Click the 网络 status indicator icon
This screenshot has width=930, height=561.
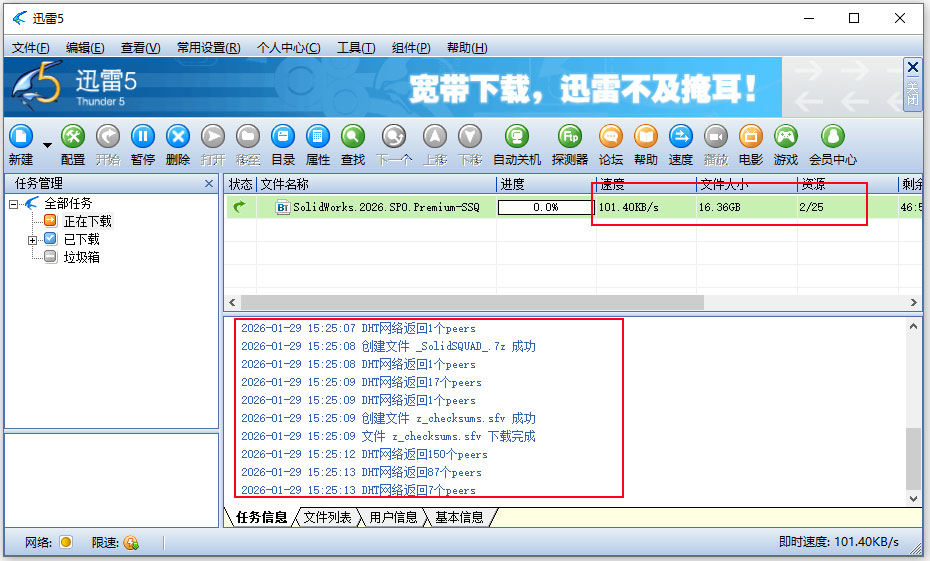pyautogui.click(x=66, y=542)
